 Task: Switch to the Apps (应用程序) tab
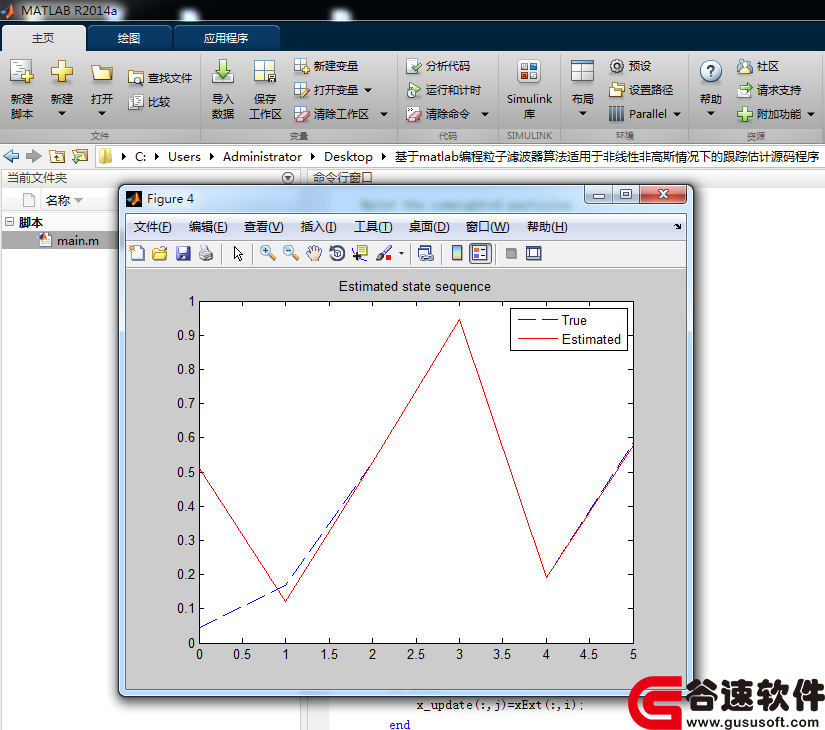point(226,38)
